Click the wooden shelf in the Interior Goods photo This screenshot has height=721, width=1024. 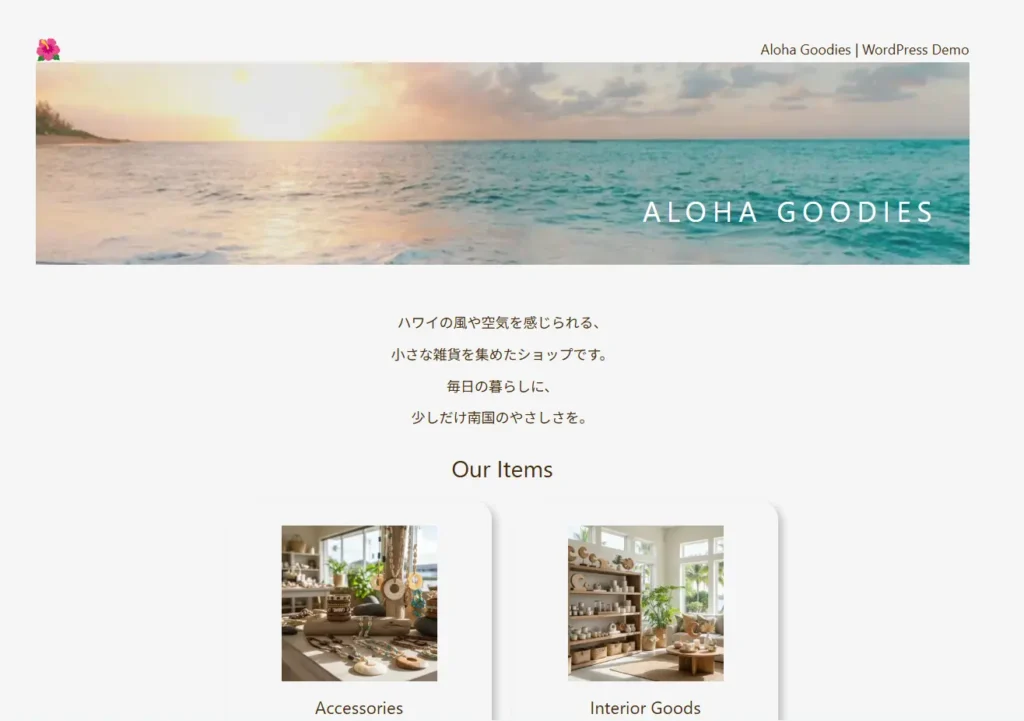coord(604,614)
